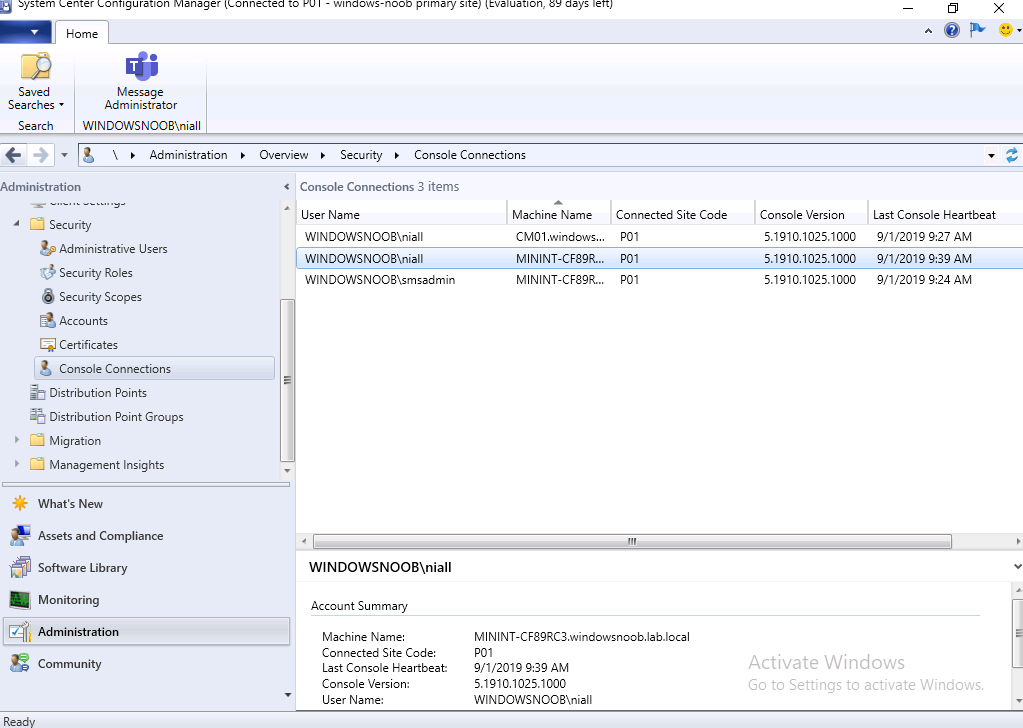Select the Home ribbon tab
Viewport: 1023px width, 728px height.
82,33
